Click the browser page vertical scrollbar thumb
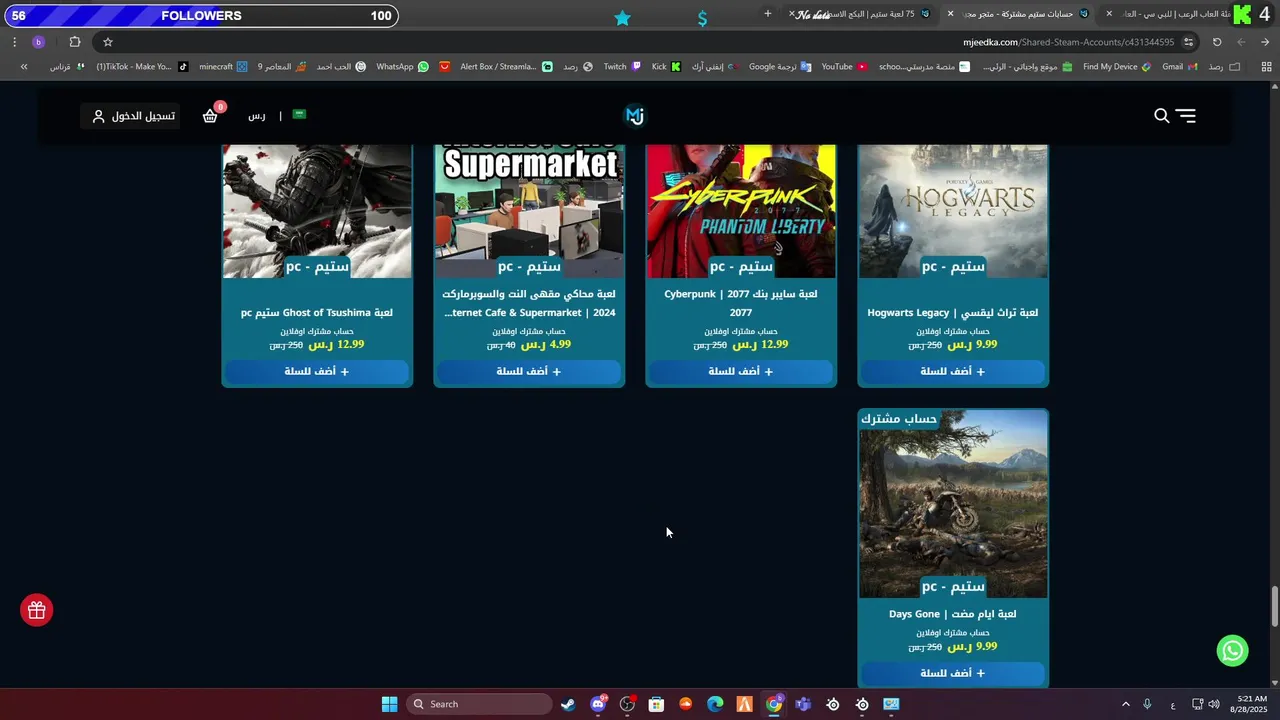The height and width of the screenshot is (720, 1280). (1274, 607)
